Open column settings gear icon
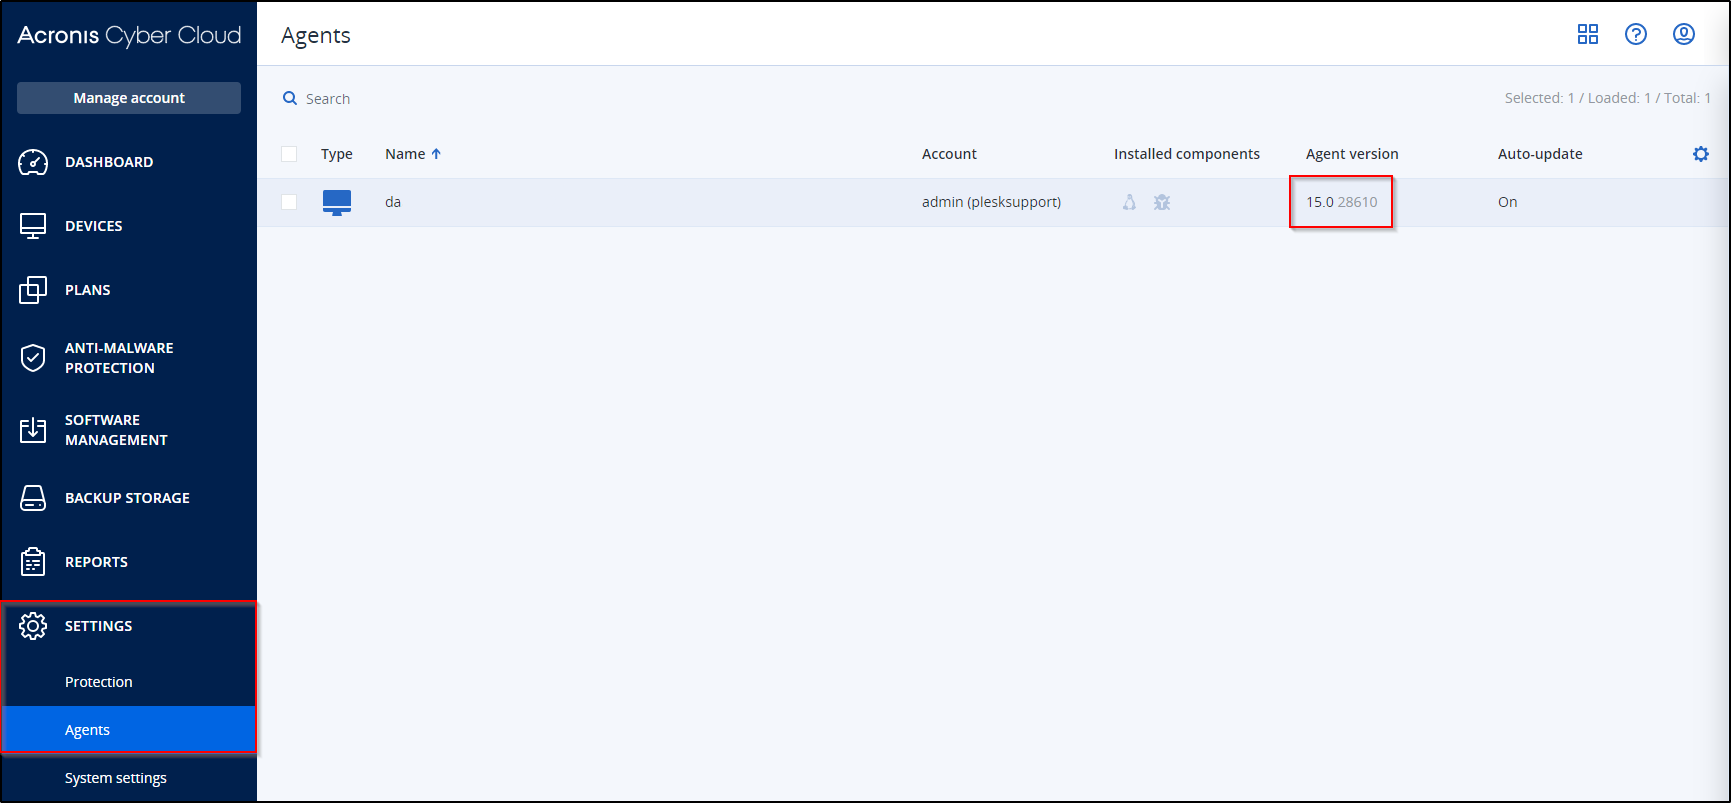 [x=1701, y=154]
